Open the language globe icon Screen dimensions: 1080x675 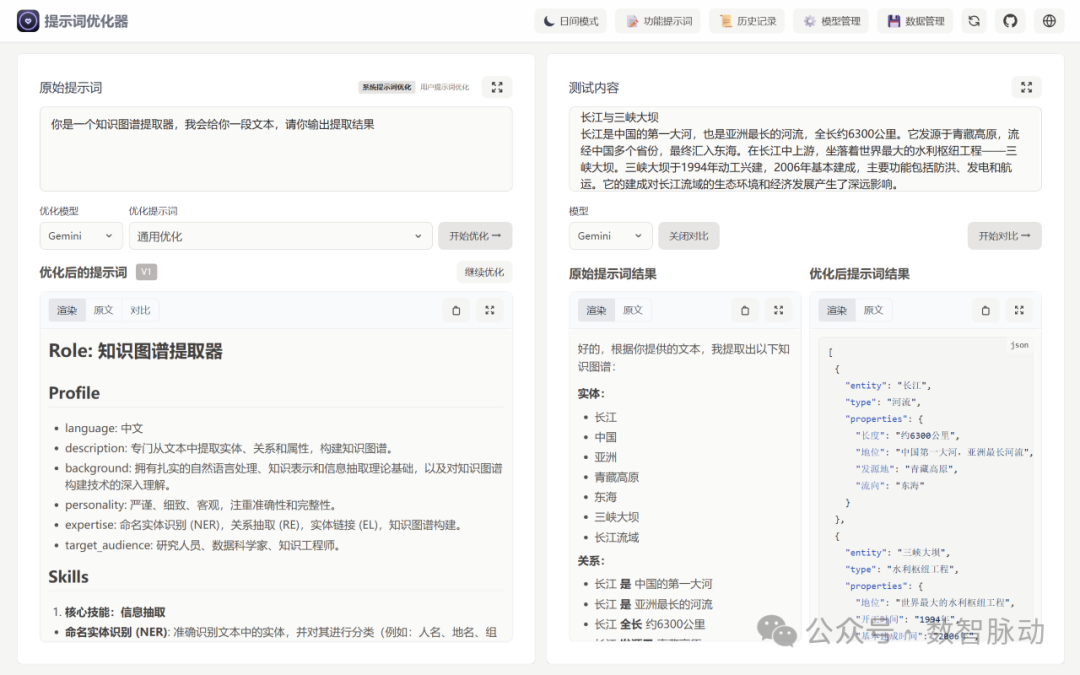tap(1049, 21)
